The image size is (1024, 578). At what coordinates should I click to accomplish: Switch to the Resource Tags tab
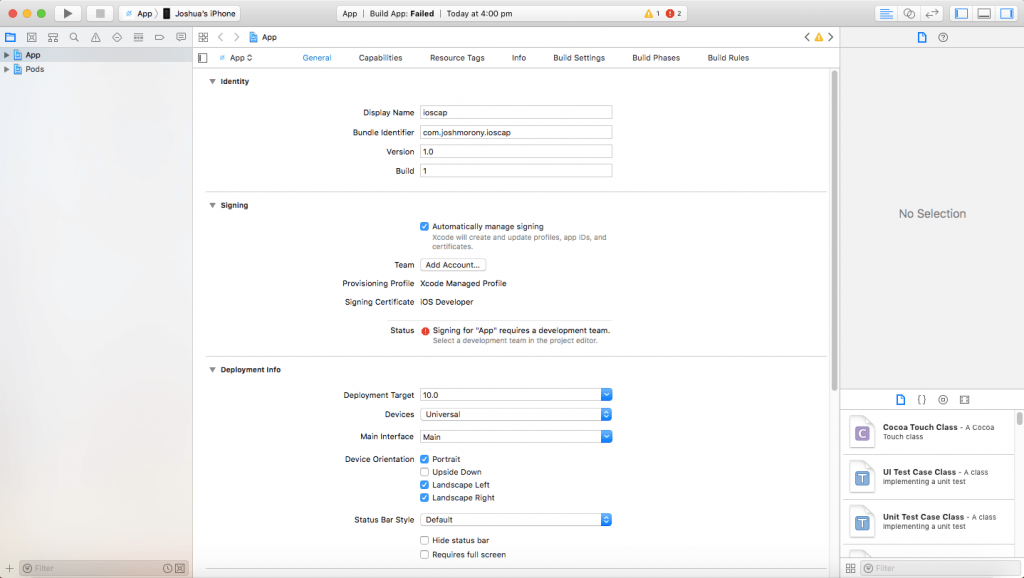tap(457, 57)
